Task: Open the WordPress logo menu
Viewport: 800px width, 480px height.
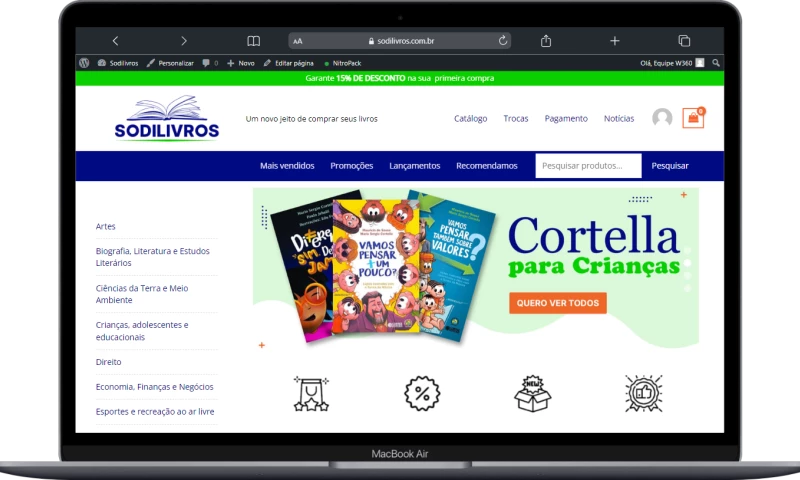Action: click(x=84, y=63)
